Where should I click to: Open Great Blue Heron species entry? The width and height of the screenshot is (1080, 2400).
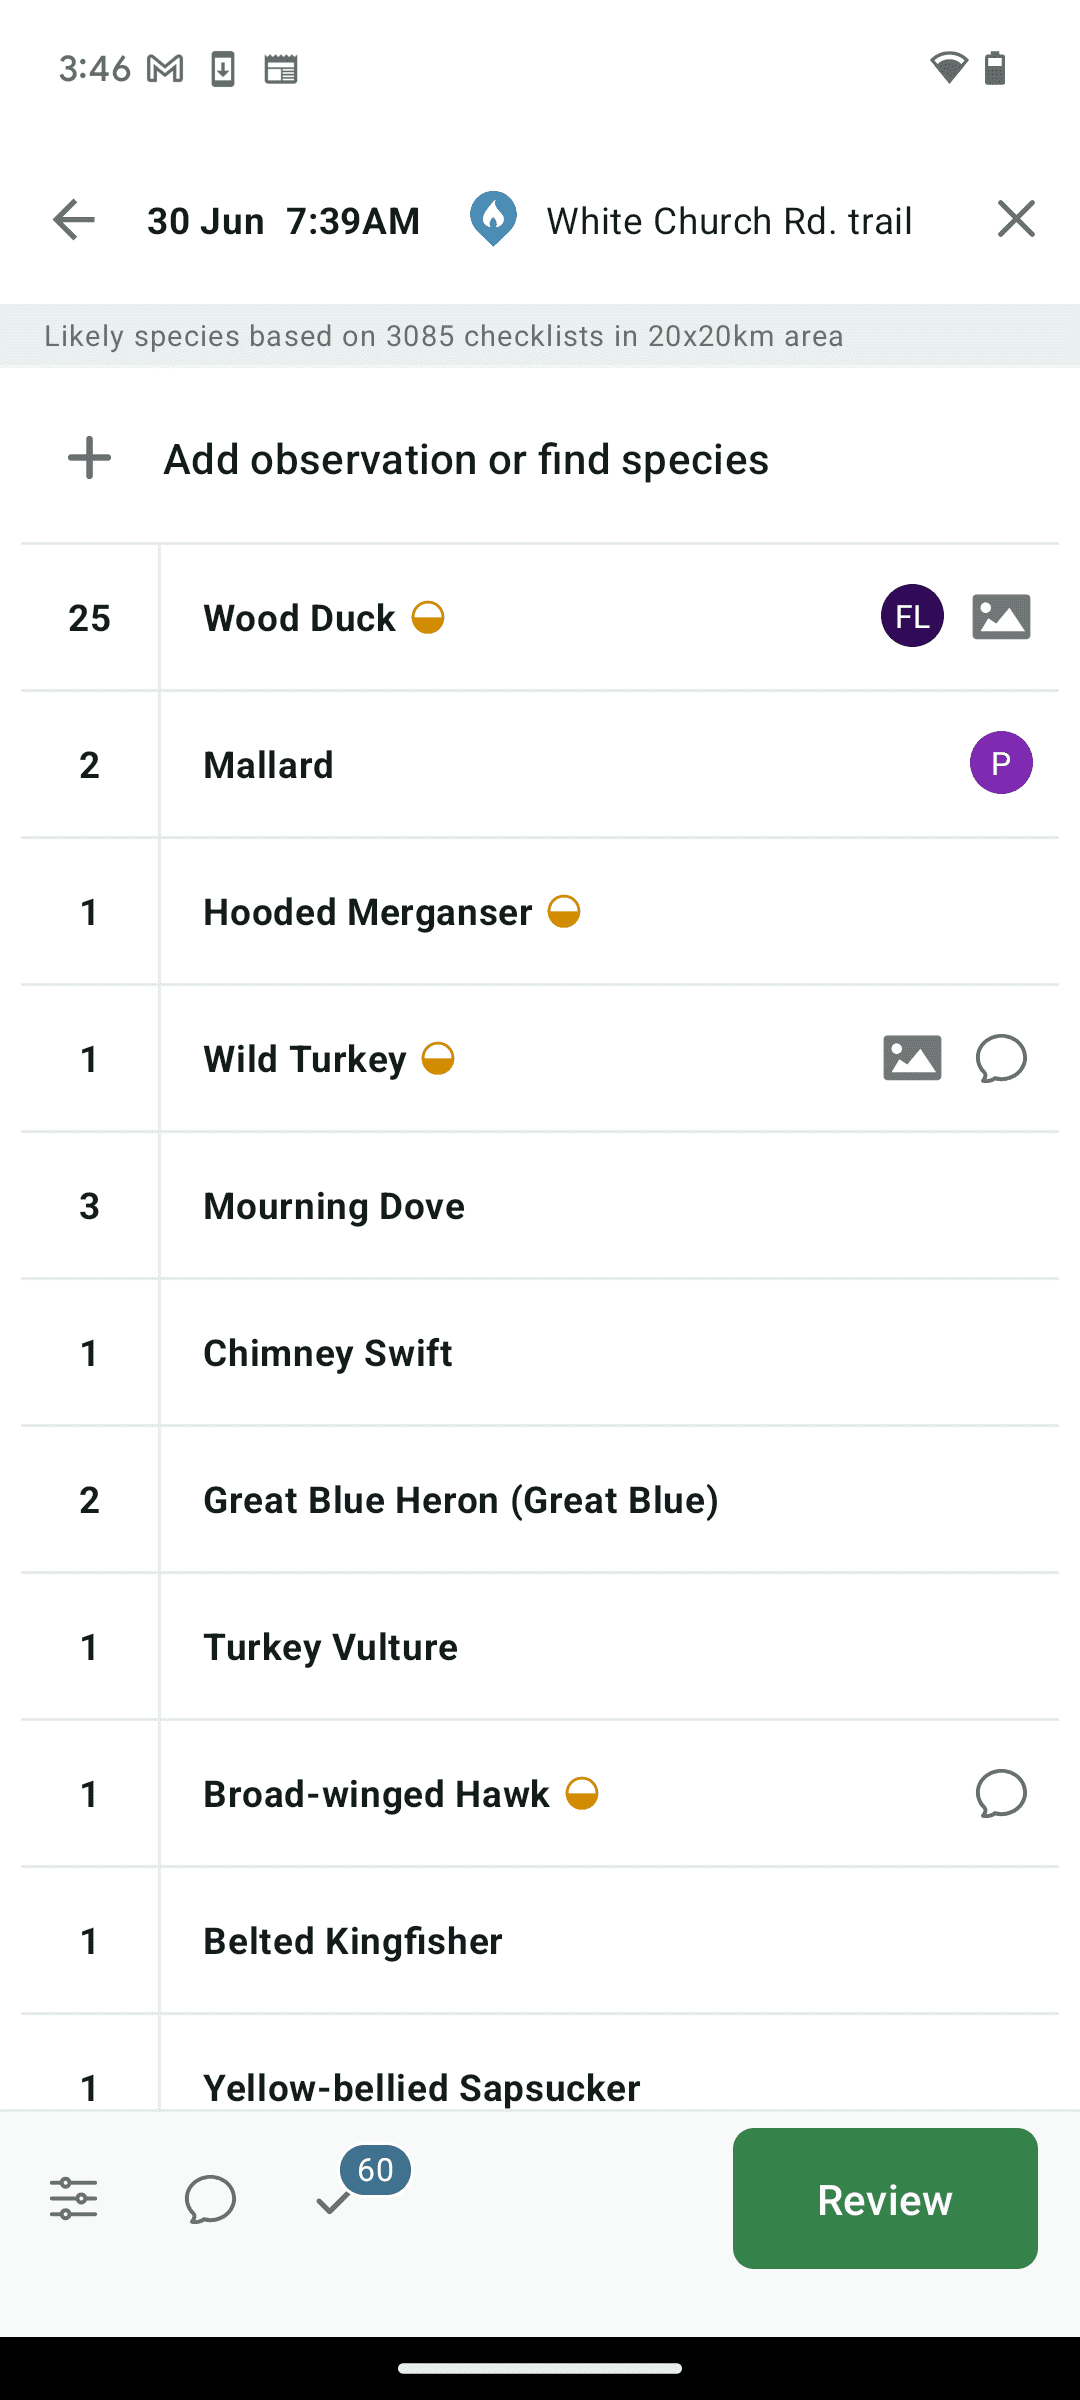[460, 1500]
